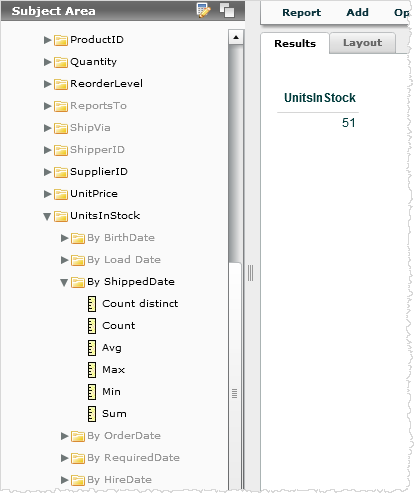The image size is (414, 495).
Task: Select the Sum measure ruler icon
Action: pyautogui.click(x=92, y=414)
